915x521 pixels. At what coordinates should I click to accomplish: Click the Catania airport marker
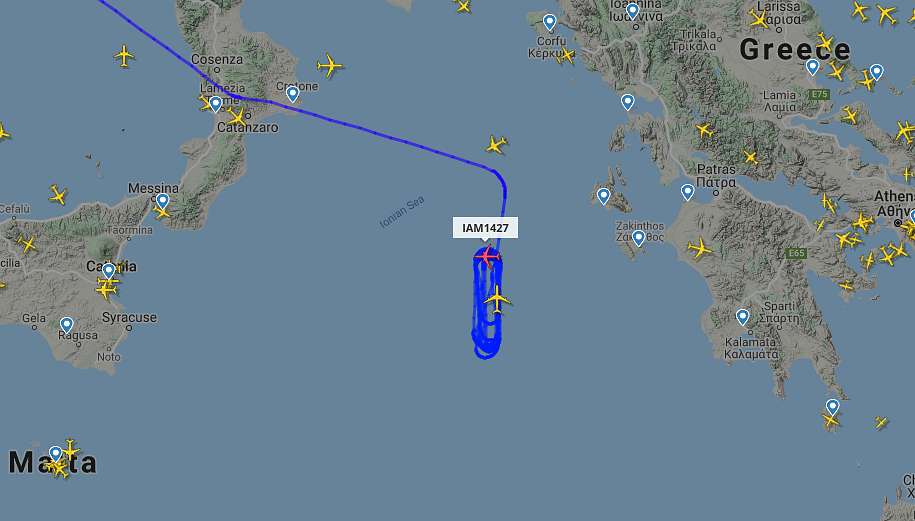click(109, 272)
